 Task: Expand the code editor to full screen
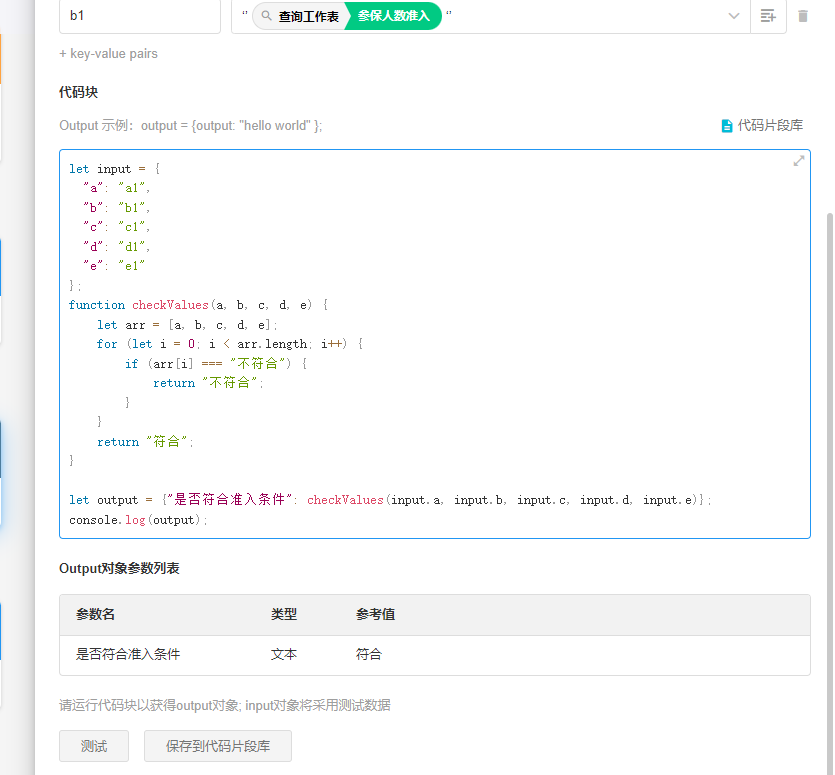pyautogui.click(x=799, y=161)
